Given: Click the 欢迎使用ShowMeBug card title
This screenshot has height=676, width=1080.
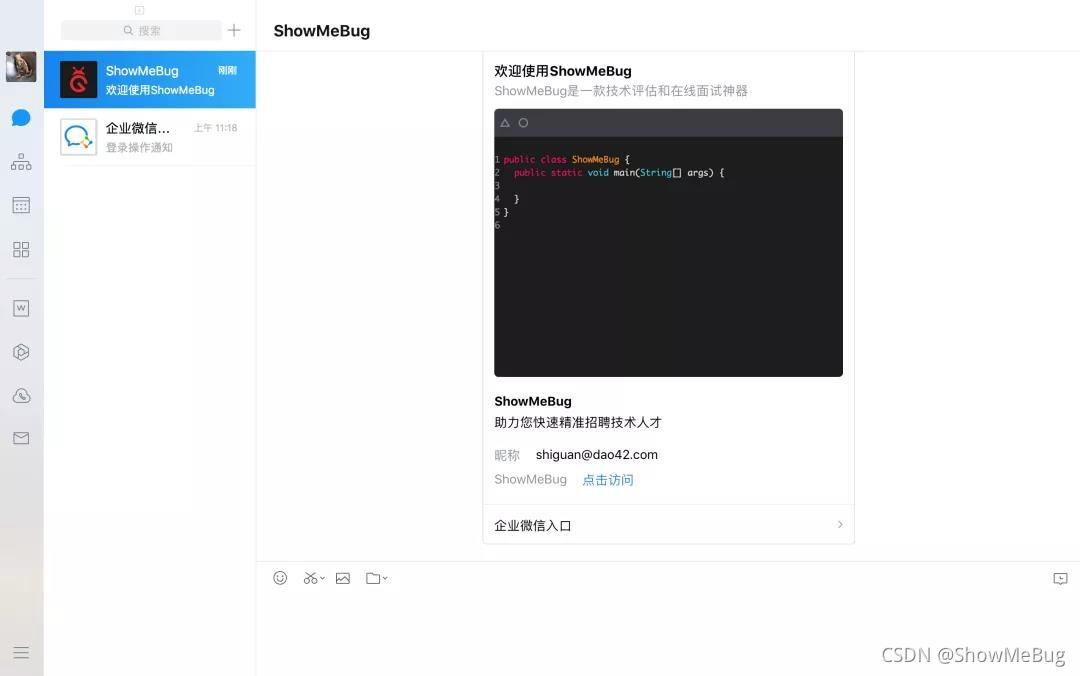Looking at the screenshot, I should 563,71.
